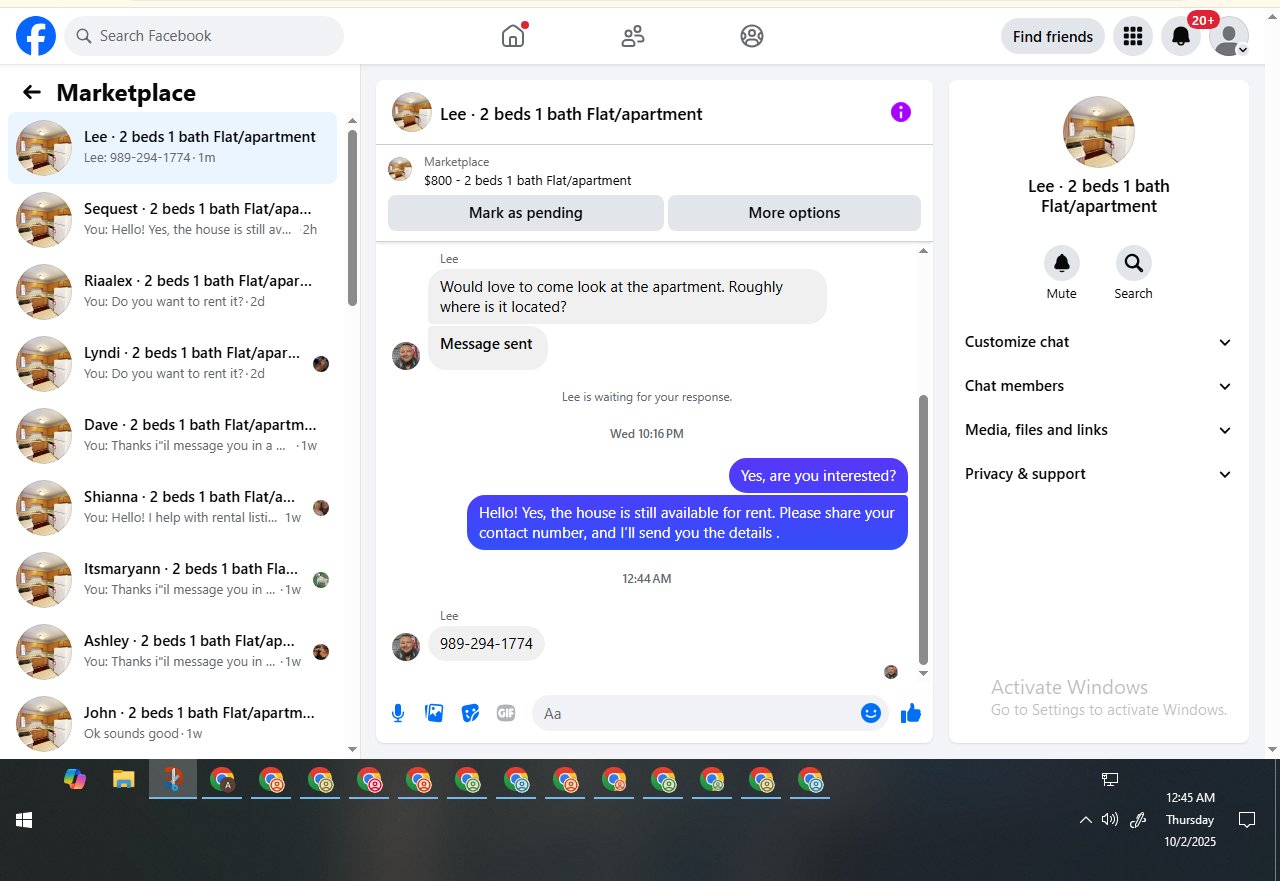
Task: Click Lee's avatar next to the phone number message
Action: pyautogui.click(x=406, y=647)
